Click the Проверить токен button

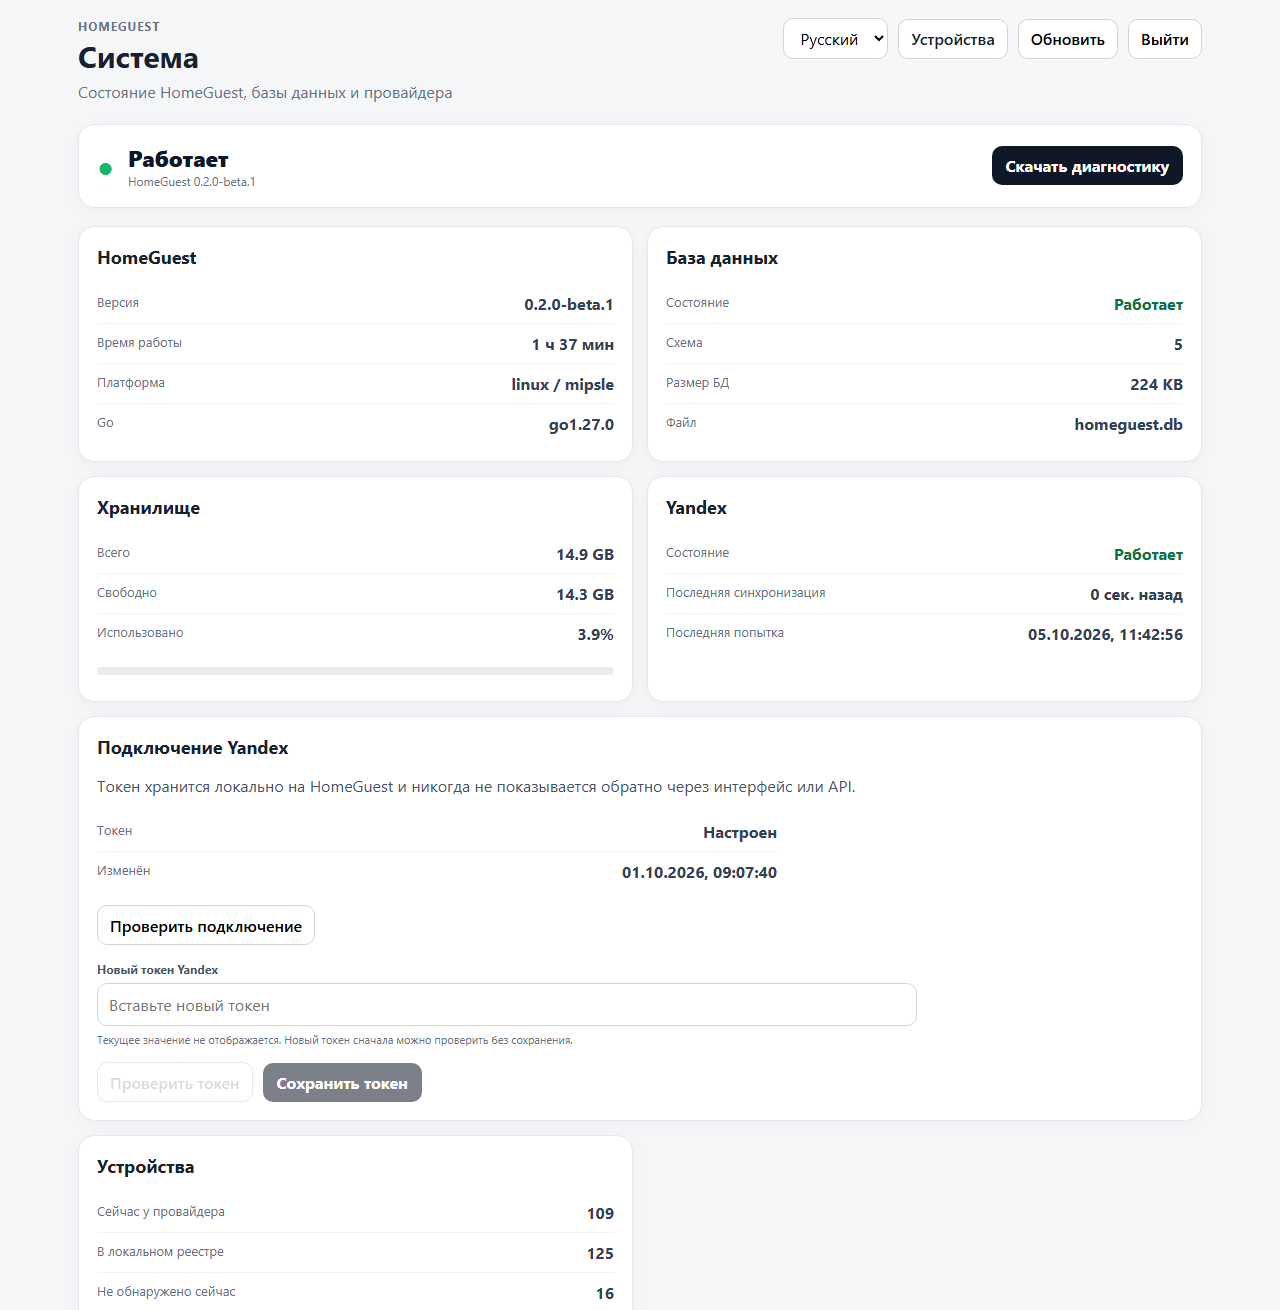[x=175, y=1083]
